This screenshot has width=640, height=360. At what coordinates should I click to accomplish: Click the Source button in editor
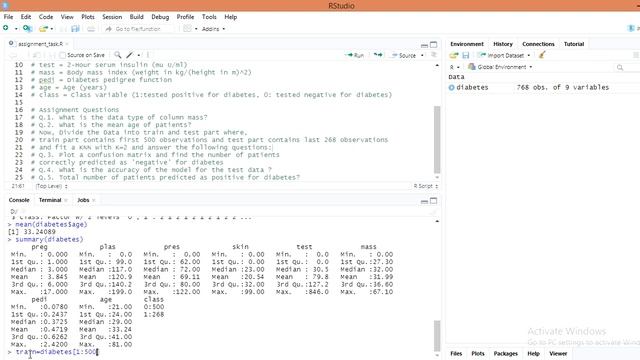coord(403,55)
